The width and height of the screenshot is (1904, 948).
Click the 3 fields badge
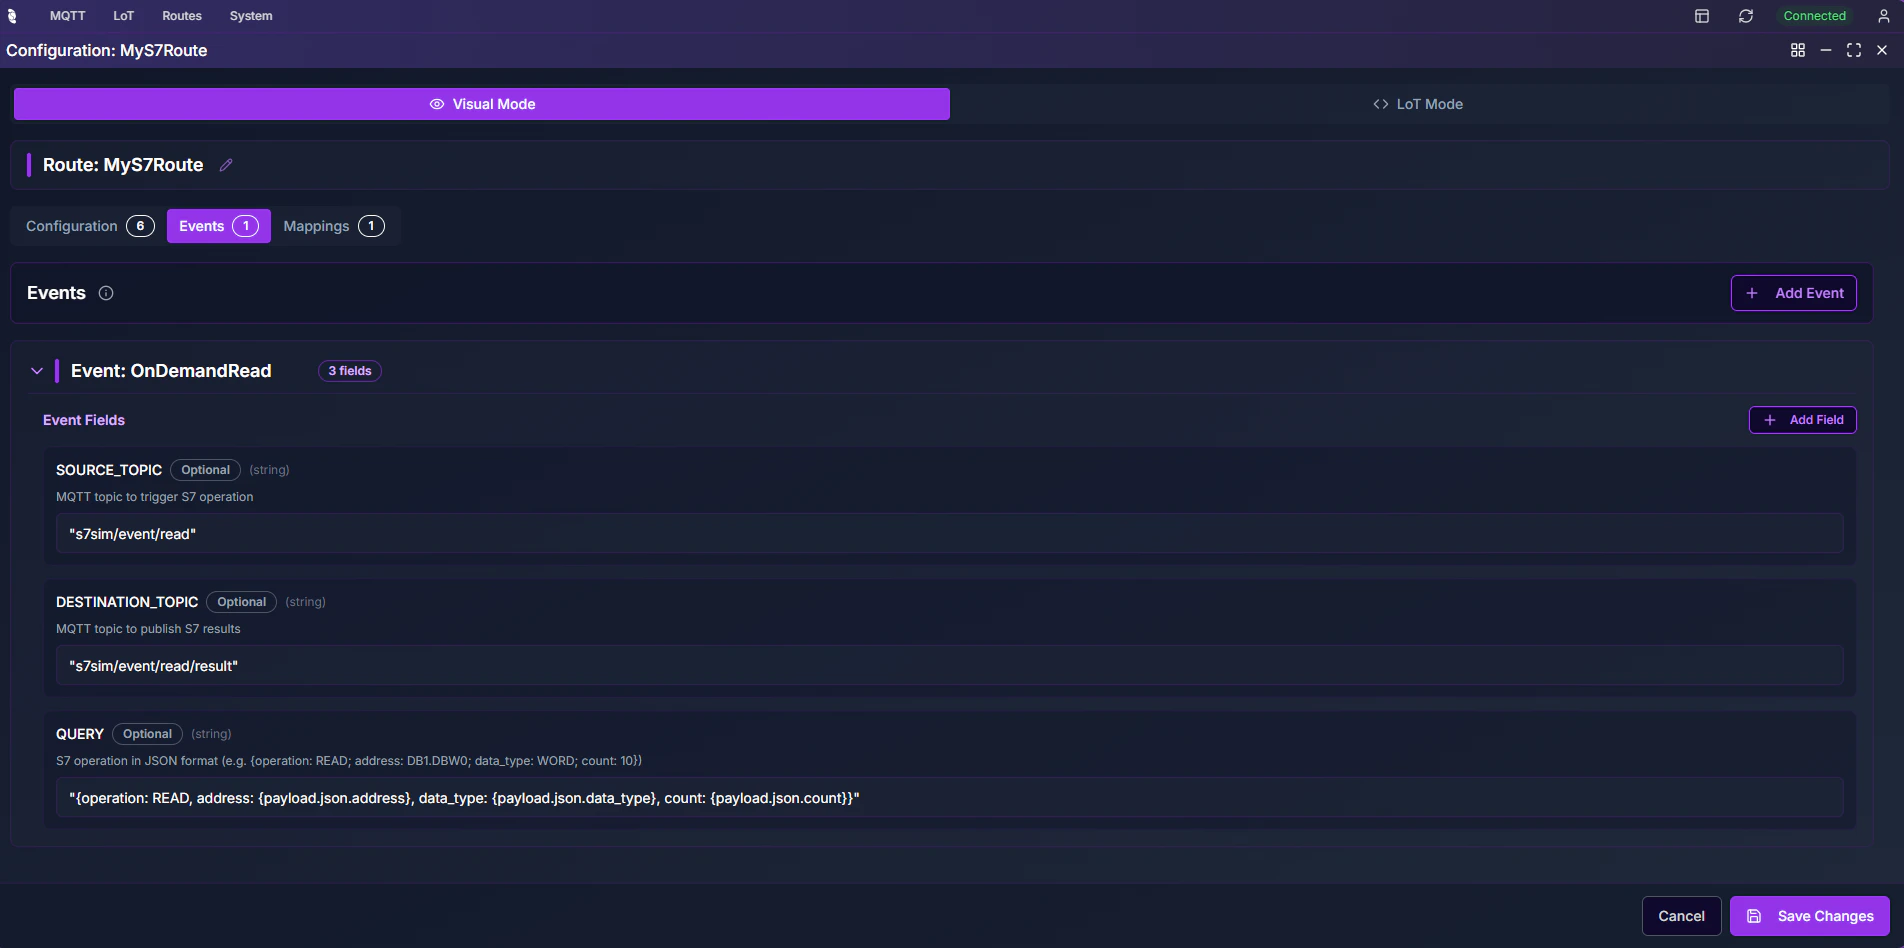pos(350,371)
